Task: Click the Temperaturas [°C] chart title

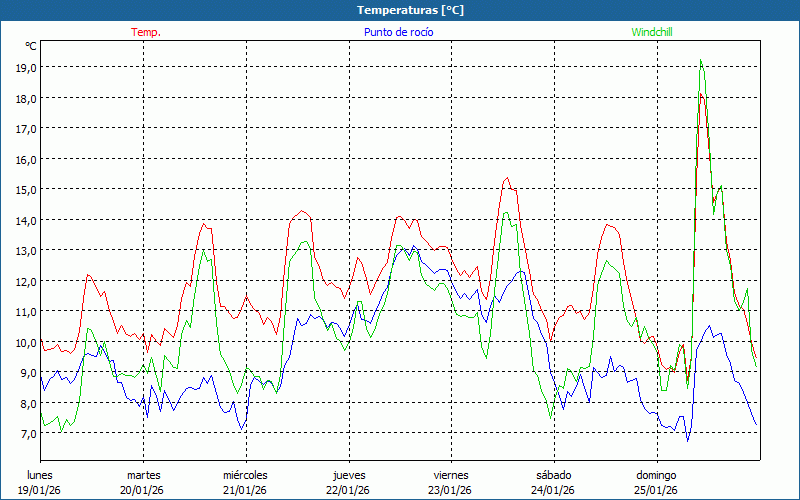Action: [x=410, y=10]
